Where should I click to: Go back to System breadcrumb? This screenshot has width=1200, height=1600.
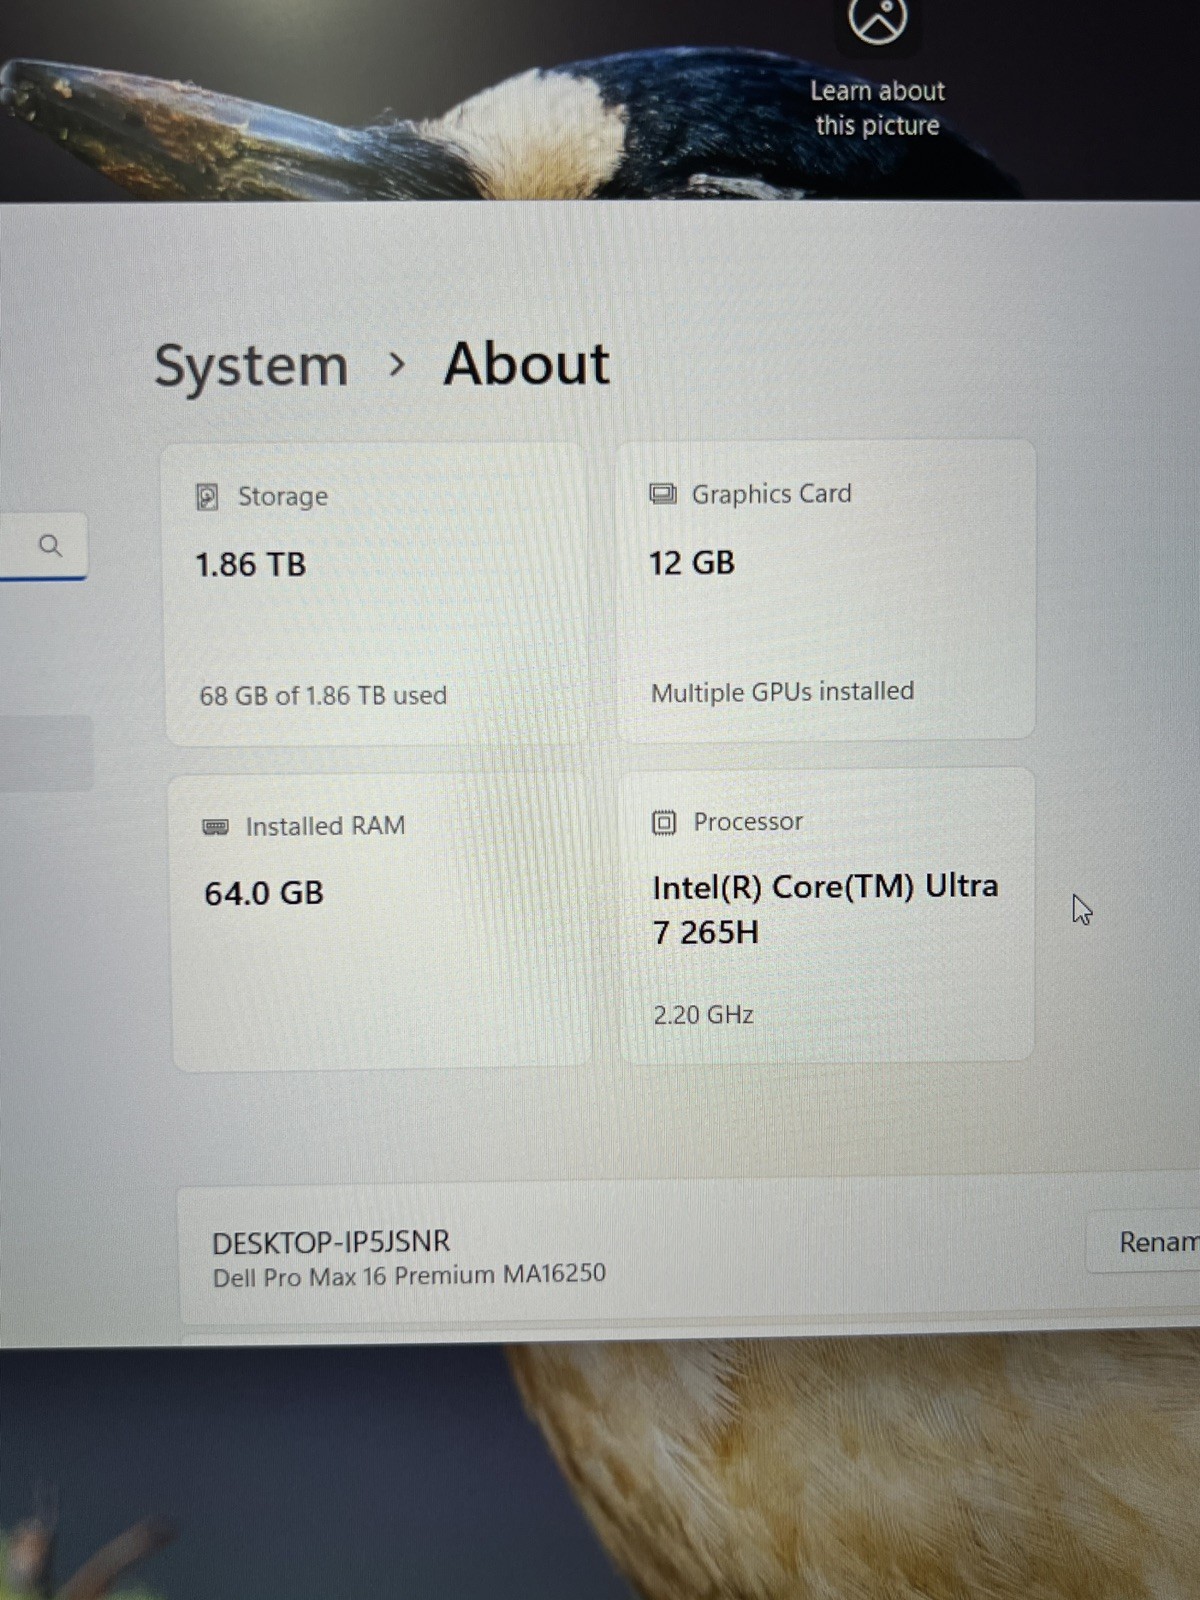coord(251,366)
